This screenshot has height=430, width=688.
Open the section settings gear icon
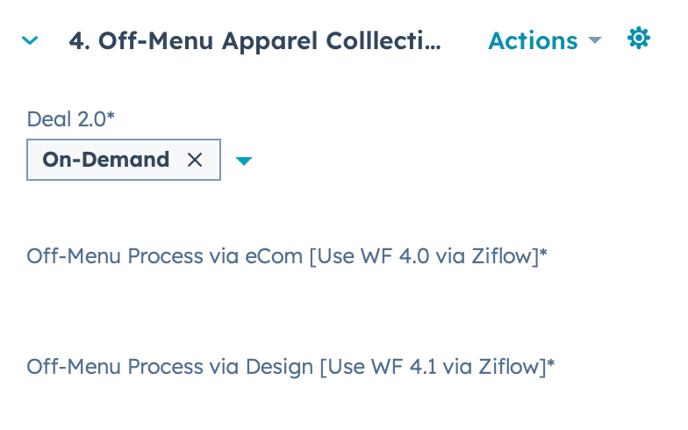[638, 39]
